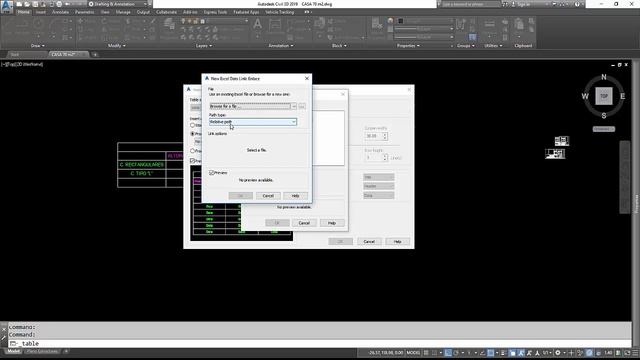Image resolution: width=640 pixels, height=360 pixels.
Task: Toggle lineweight display icon in status bar
Action: pos(503,353)
